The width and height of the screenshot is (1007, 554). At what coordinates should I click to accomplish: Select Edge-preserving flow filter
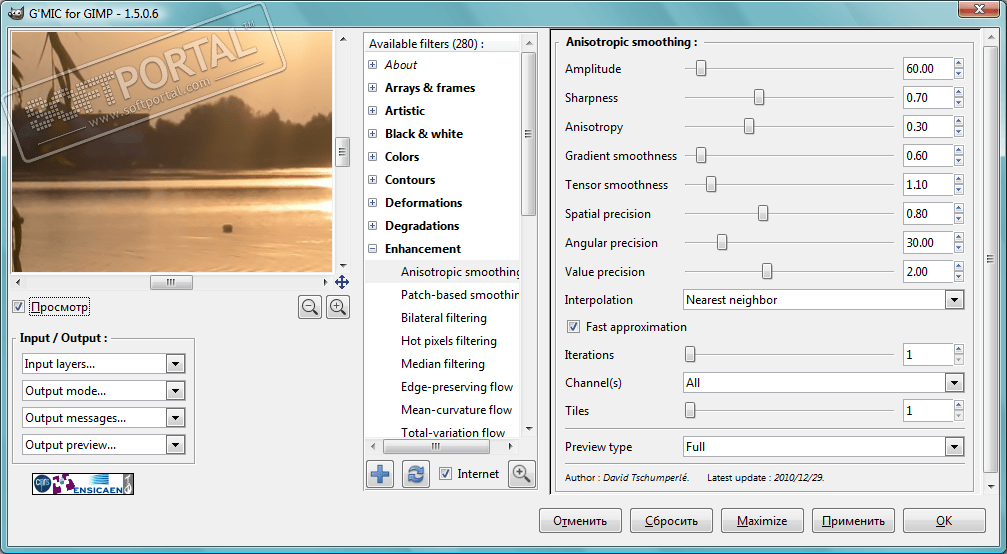[x=457, y=387]
